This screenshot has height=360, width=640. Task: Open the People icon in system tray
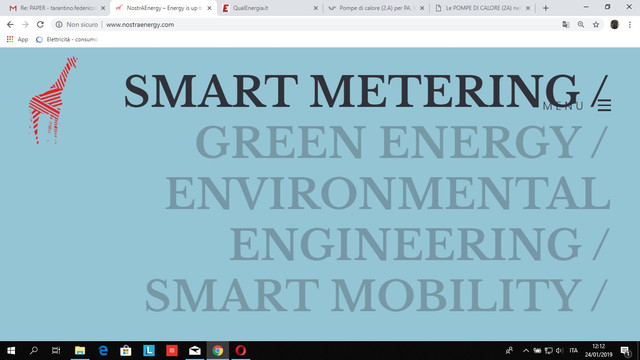(509, 351)
